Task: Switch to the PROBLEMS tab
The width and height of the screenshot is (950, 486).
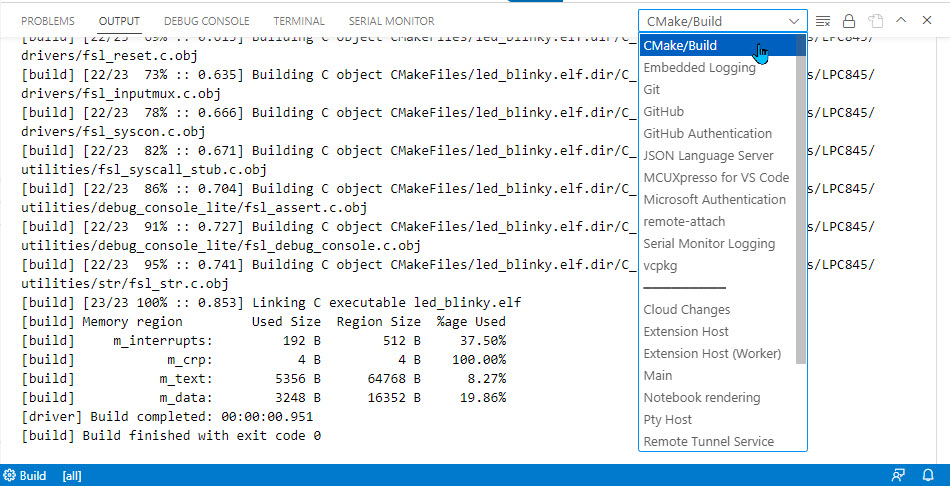Action: click(48, 21)
